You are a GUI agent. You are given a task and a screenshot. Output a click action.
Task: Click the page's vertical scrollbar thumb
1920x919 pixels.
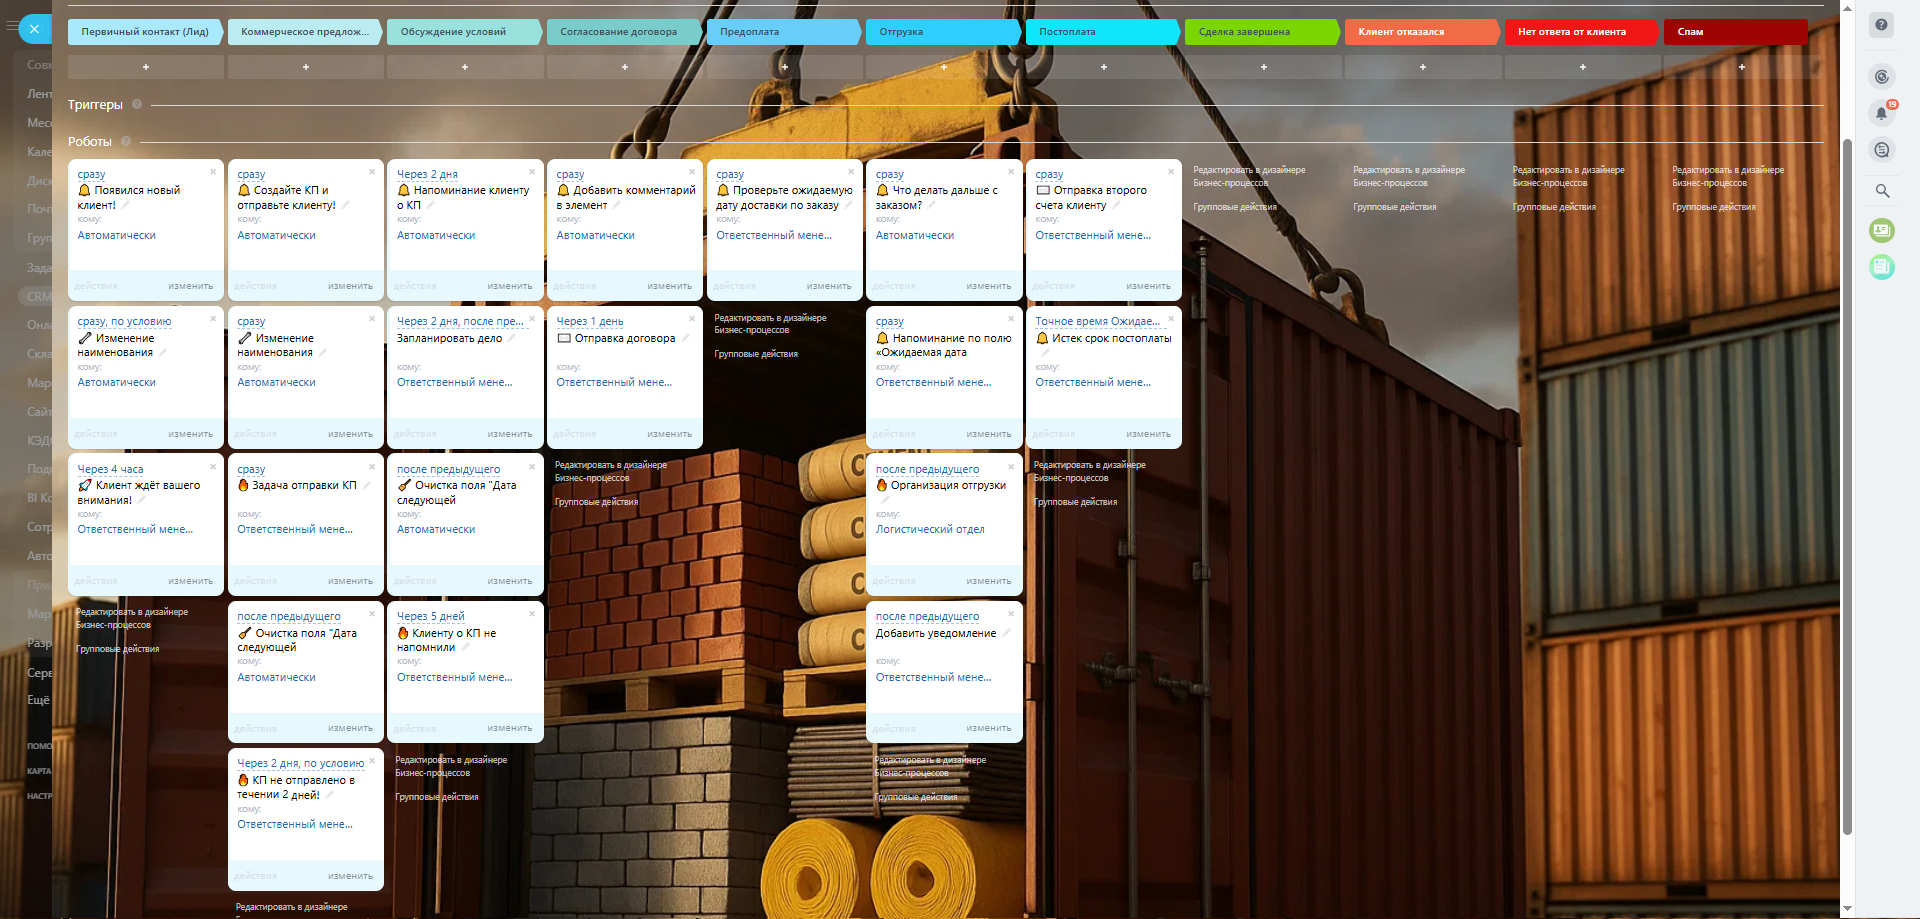1847,480
